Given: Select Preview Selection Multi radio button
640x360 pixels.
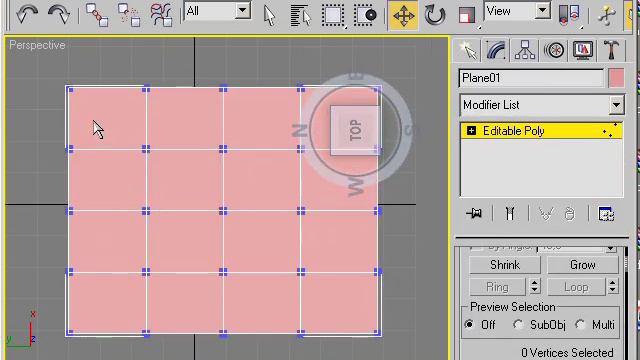Looking at the screenshot, I should coord(580,324).
